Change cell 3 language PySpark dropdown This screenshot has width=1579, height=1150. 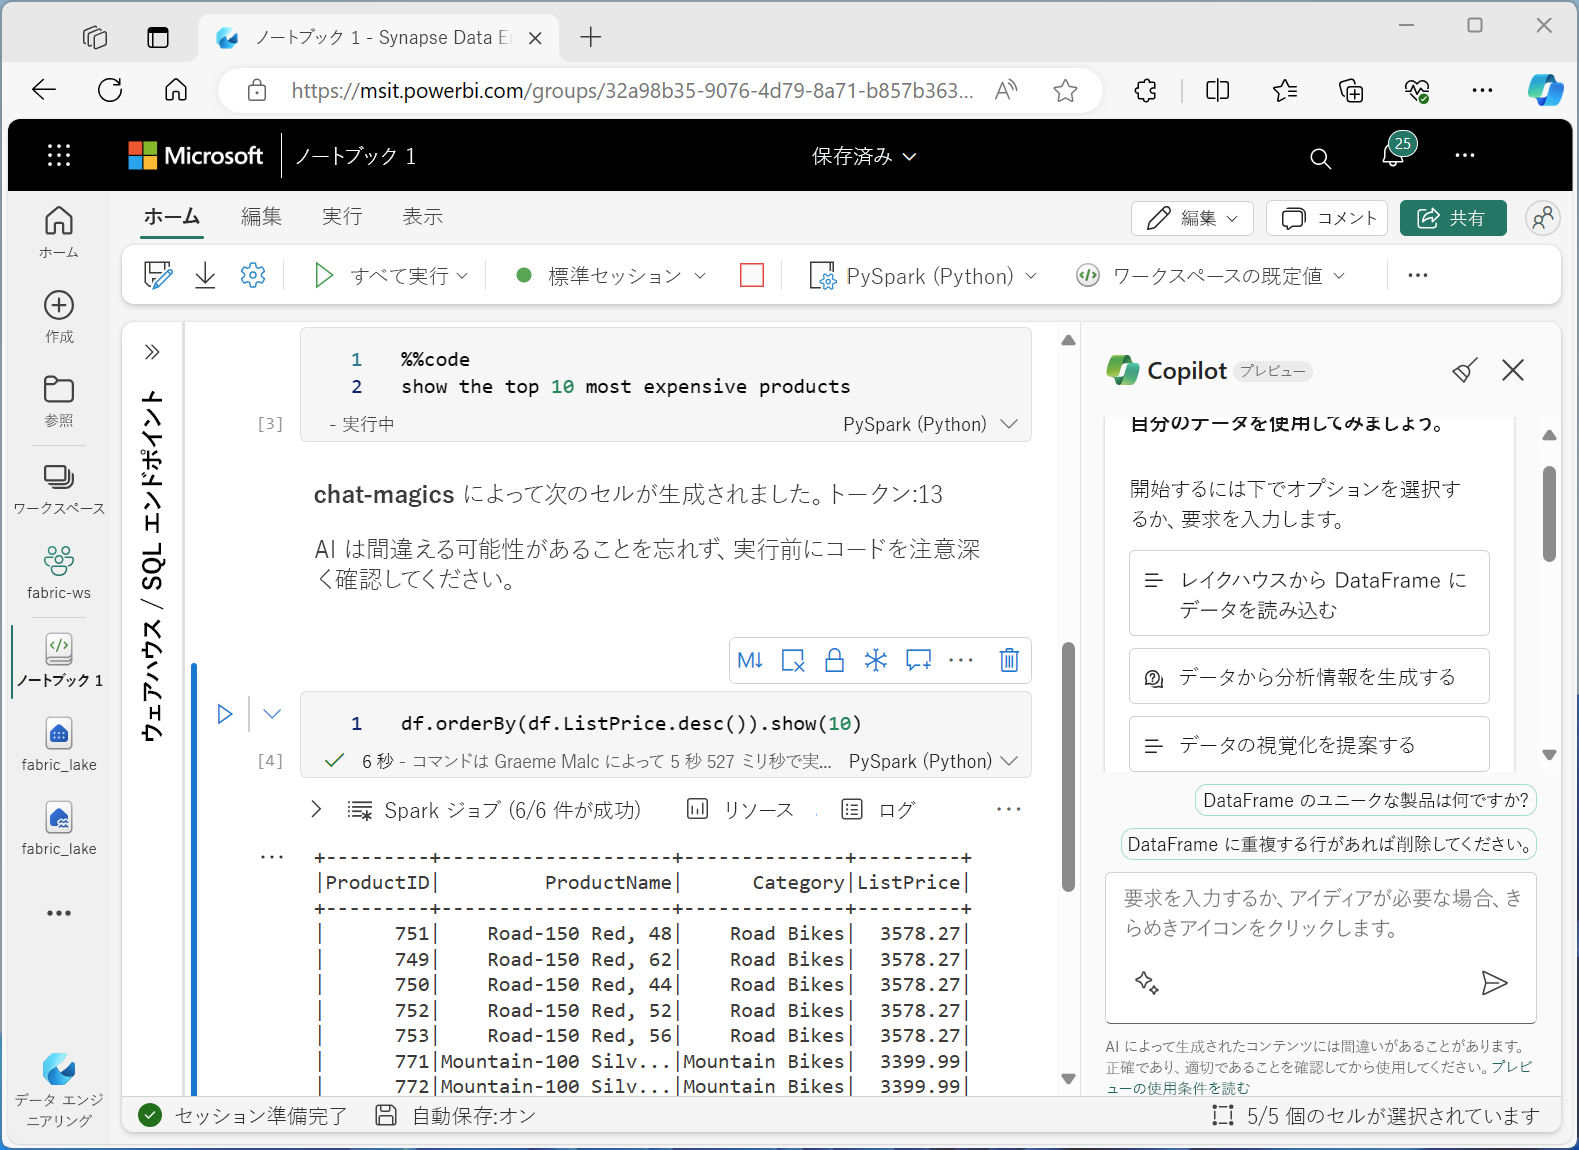pos(931,424)
